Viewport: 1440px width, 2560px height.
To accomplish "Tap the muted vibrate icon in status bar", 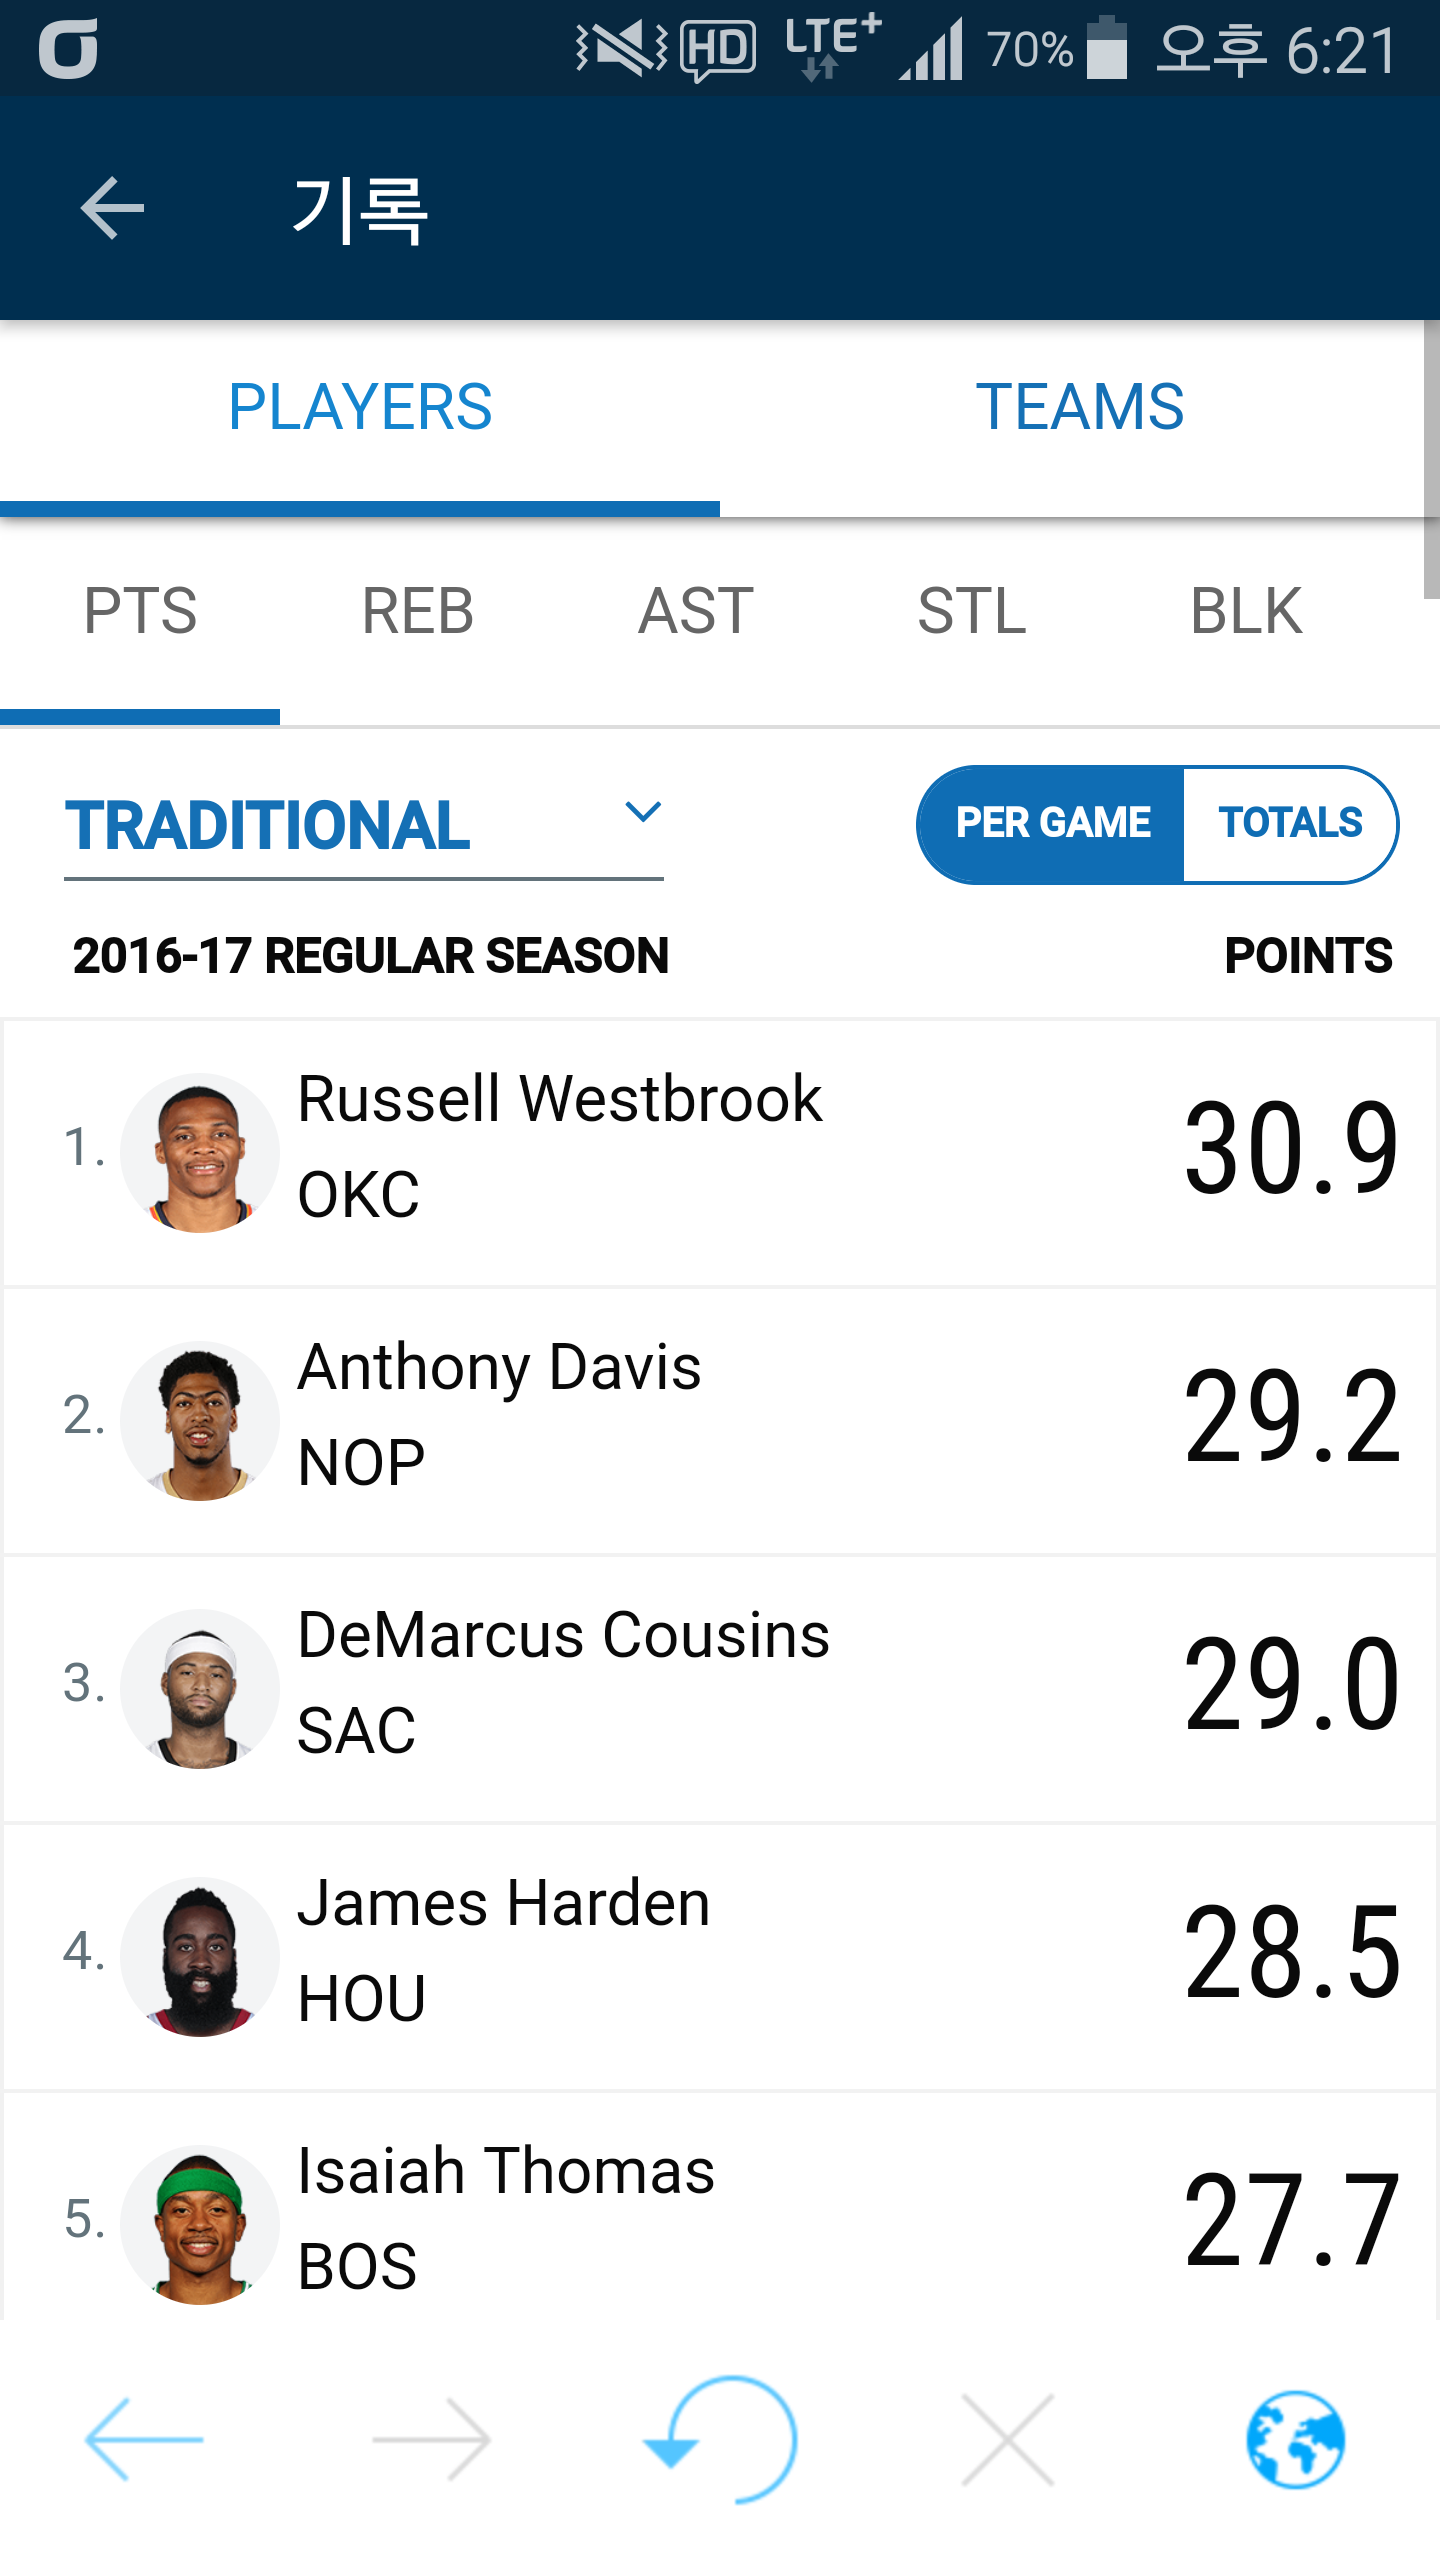I will pos(622,48).
